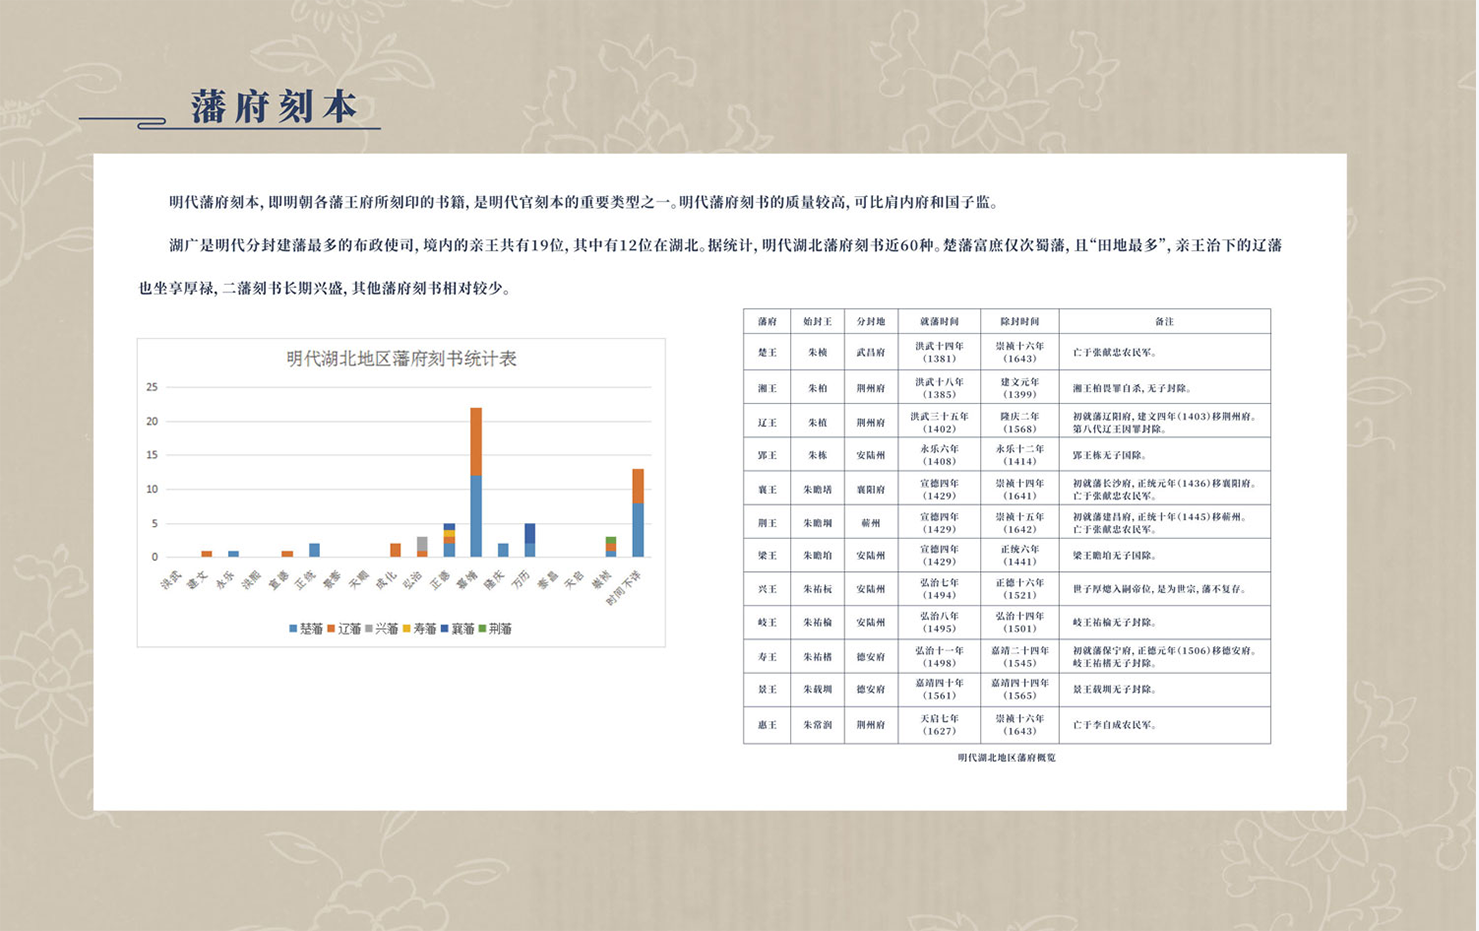Click the 正德十六年 (1521) cell
Image resolution: width=1479 pixels, height=931 pixels.
1020,589
